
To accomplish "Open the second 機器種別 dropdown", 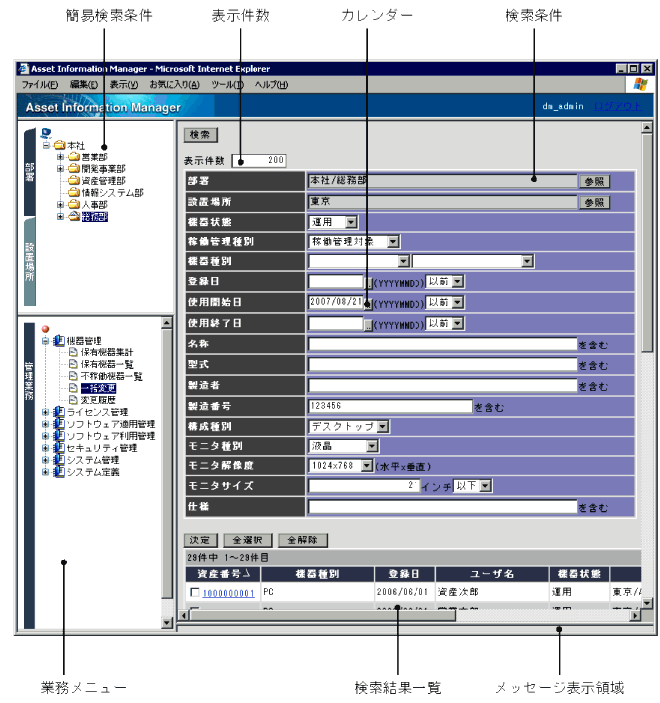I will 527,261.
